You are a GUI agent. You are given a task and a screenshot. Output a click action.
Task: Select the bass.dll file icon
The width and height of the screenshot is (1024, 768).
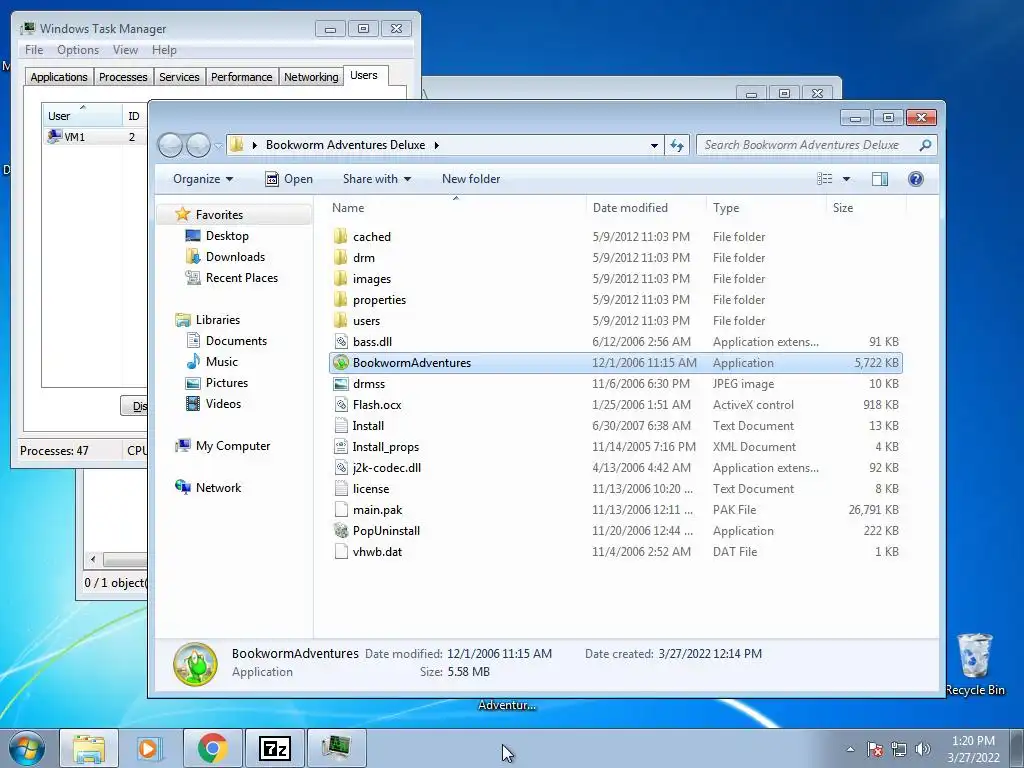(x=340, y=342)
